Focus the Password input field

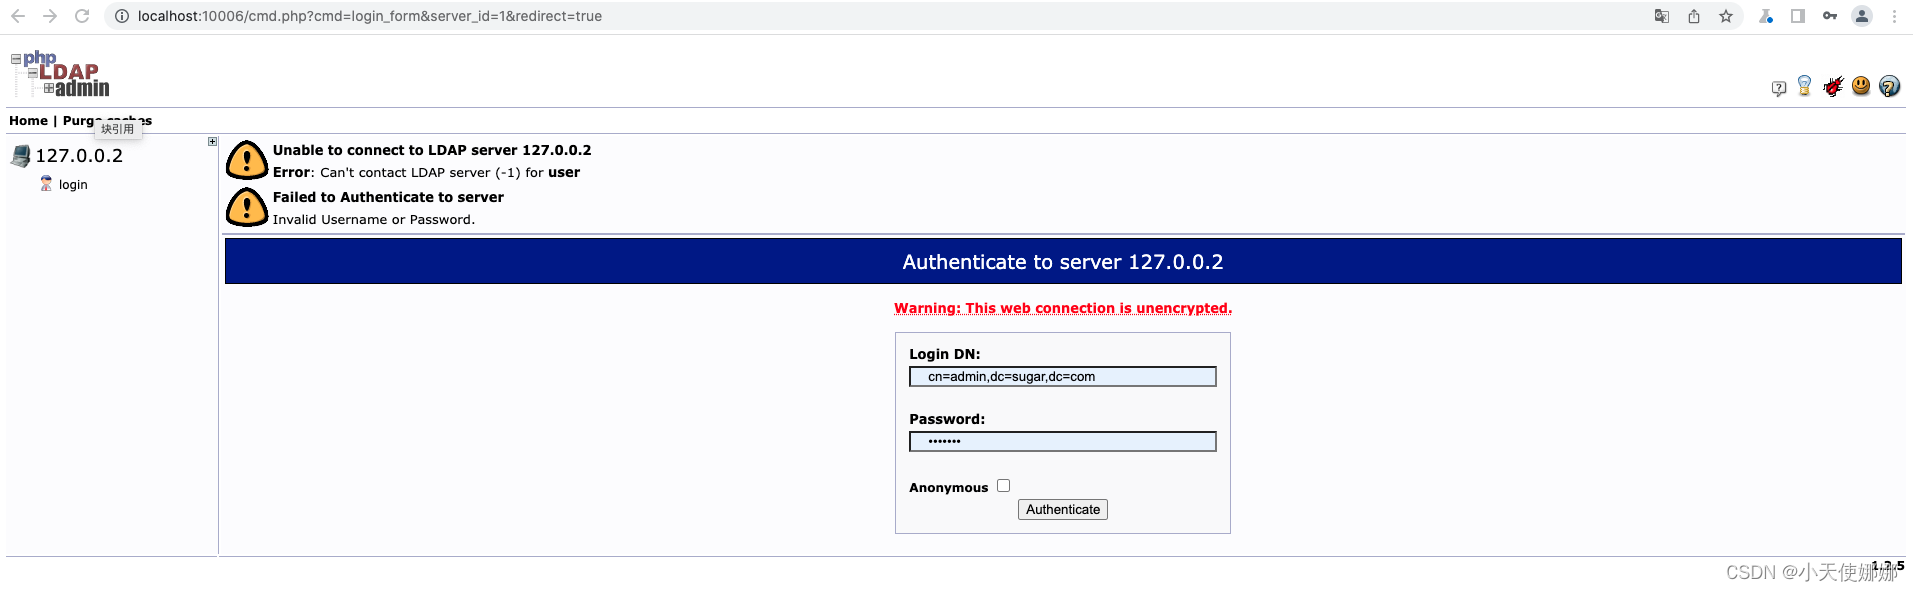coord(1063,442)
